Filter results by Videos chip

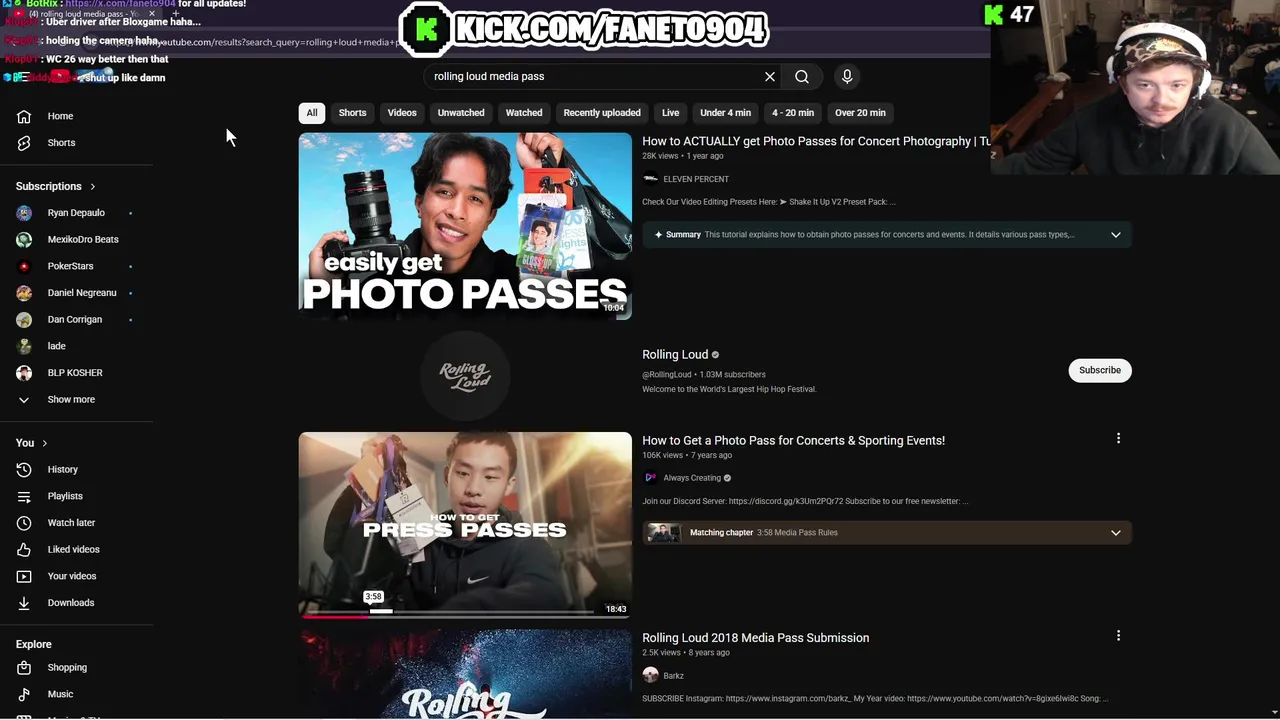(x=402, y=113)
